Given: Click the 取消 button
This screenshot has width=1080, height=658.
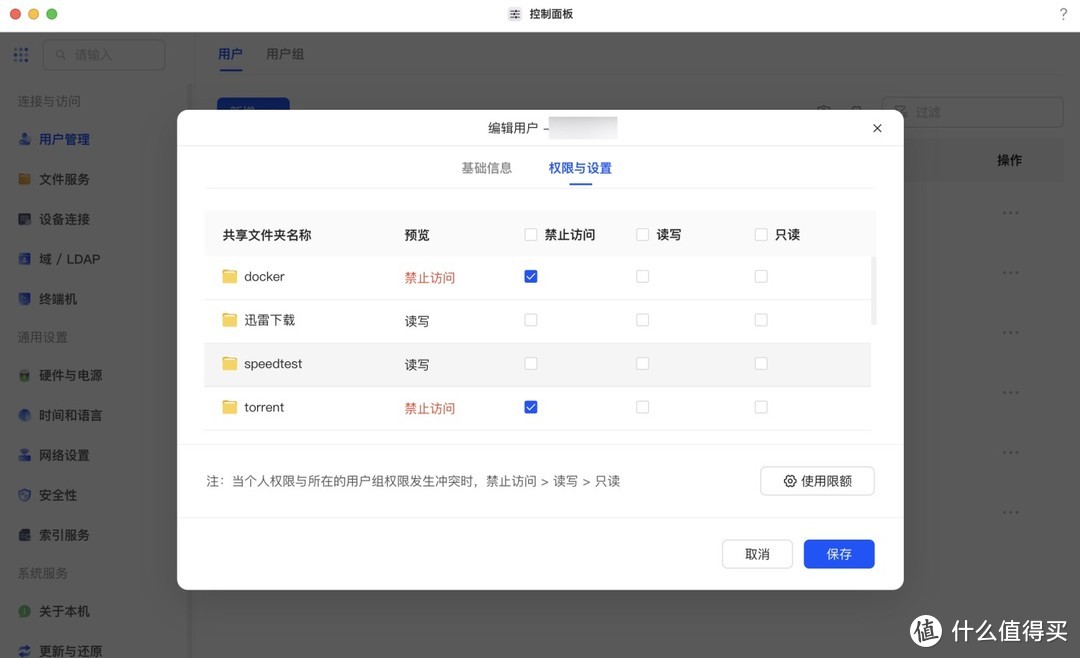Looking at the screenshot, I should point(757,554).
